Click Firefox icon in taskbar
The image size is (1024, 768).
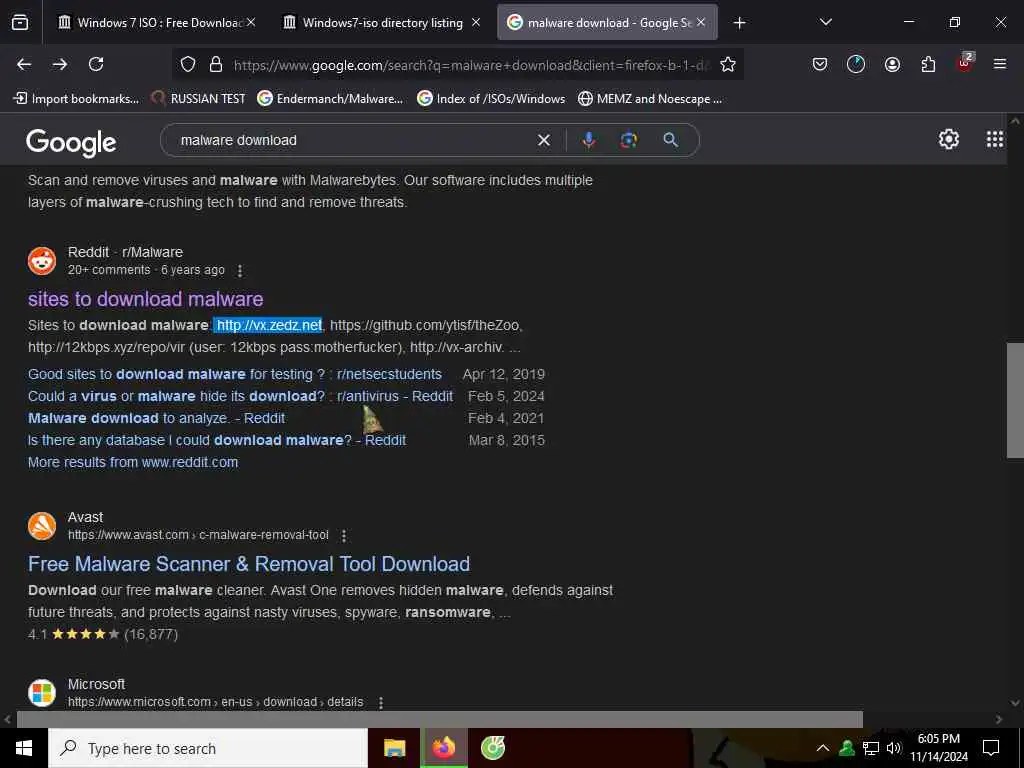click(443, 748)
